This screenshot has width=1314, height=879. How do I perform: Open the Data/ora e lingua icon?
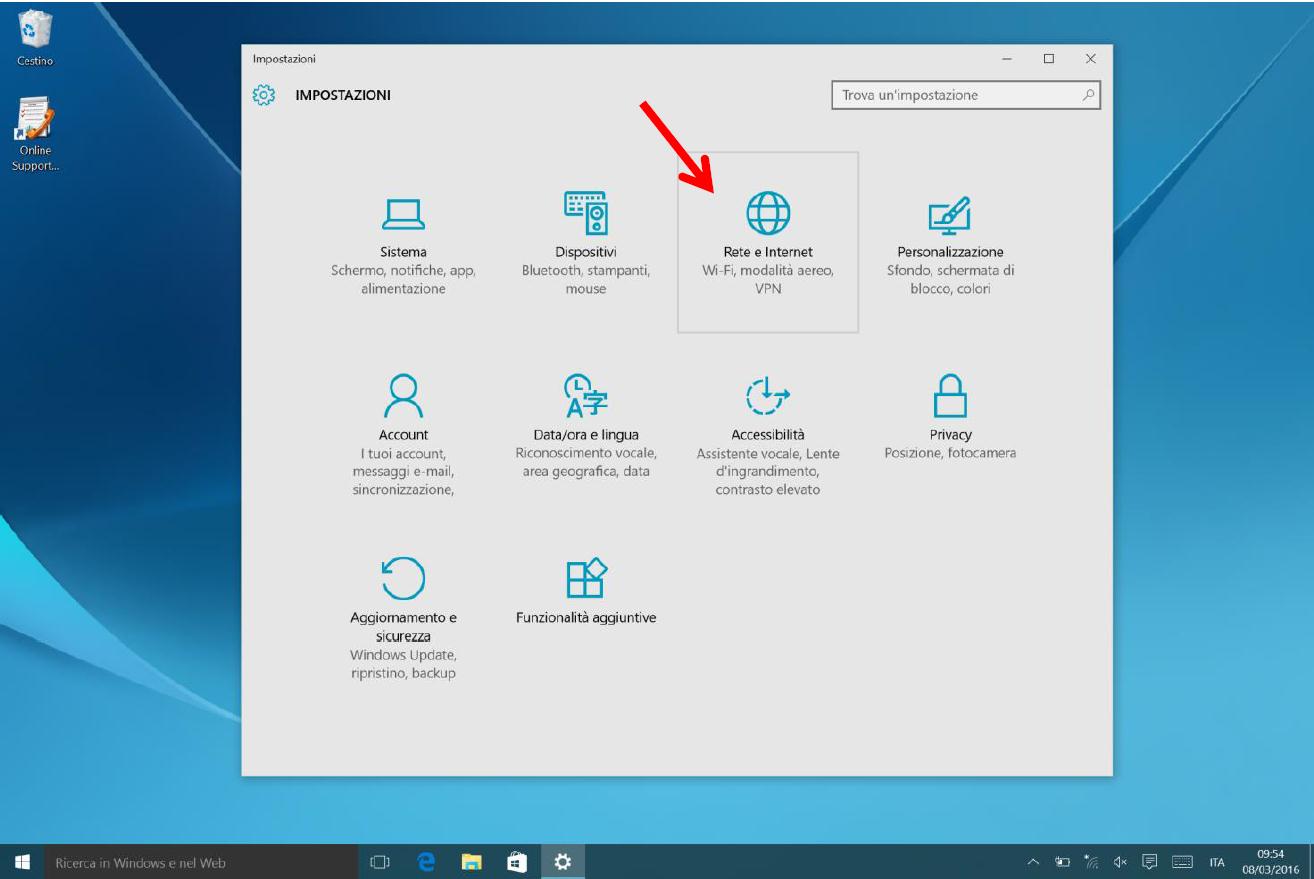[585, 394]
